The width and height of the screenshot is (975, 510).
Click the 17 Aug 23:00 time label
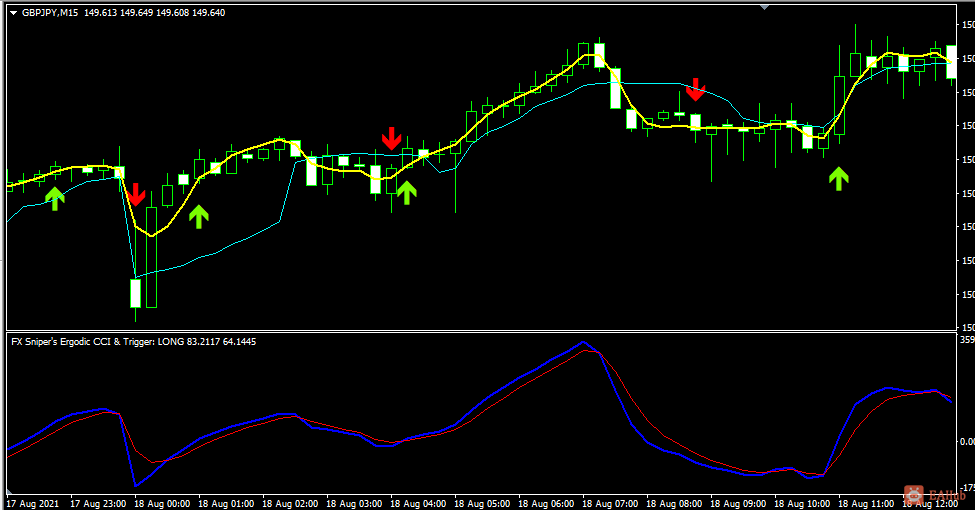pyautogui.click(x=98, y=503)
